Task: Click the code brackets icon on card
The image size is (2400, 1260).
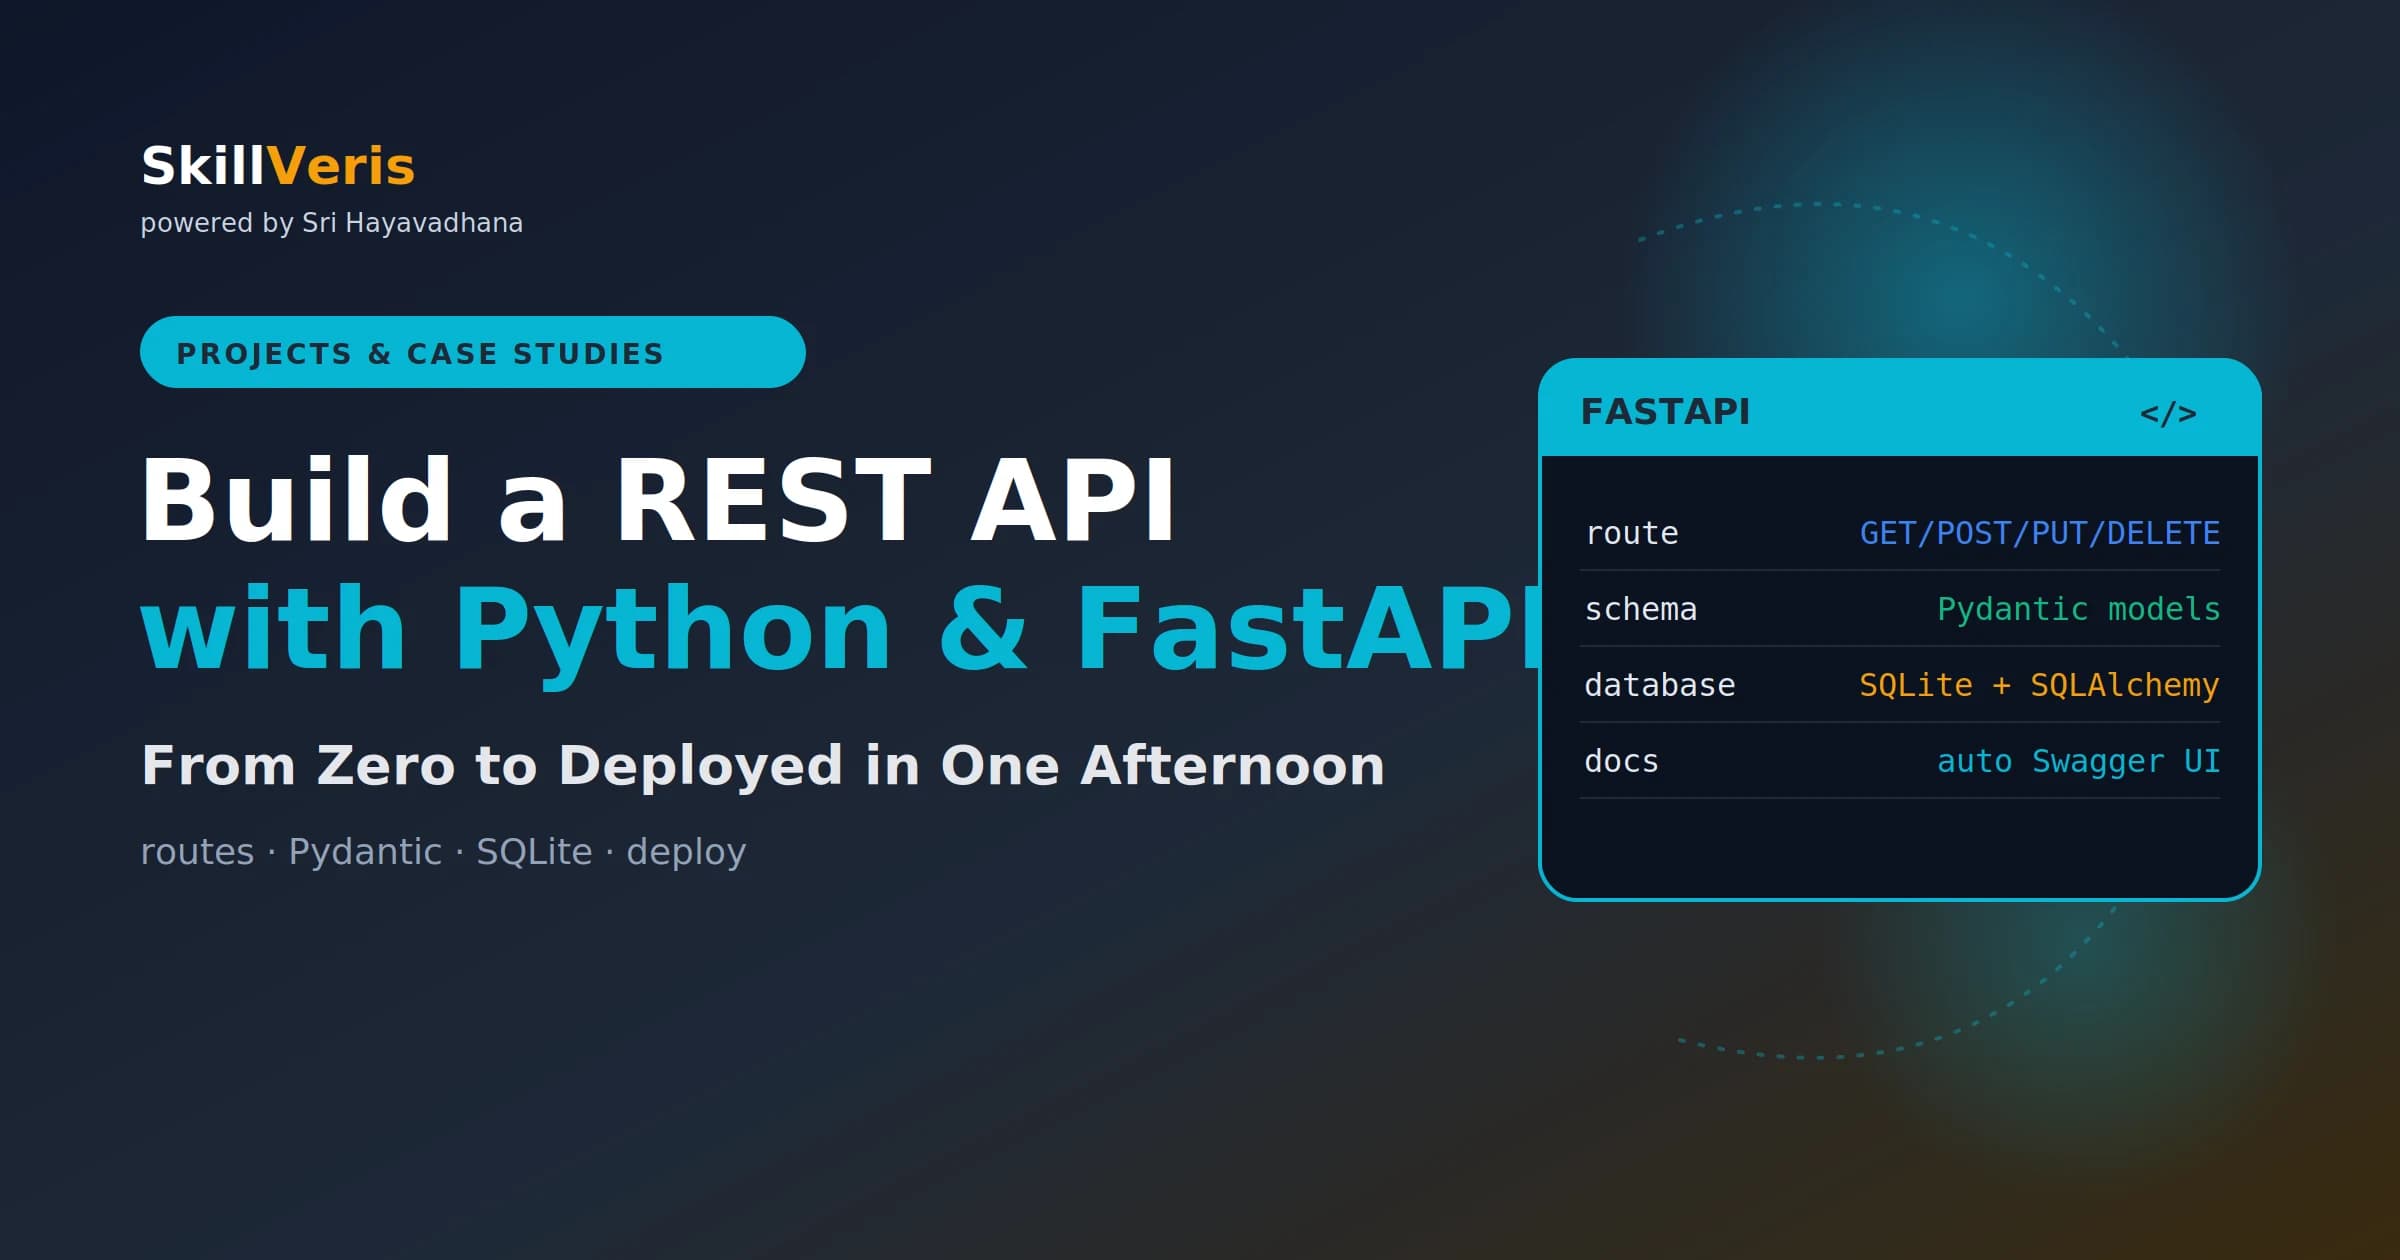Action: [x=2168, y=413]
